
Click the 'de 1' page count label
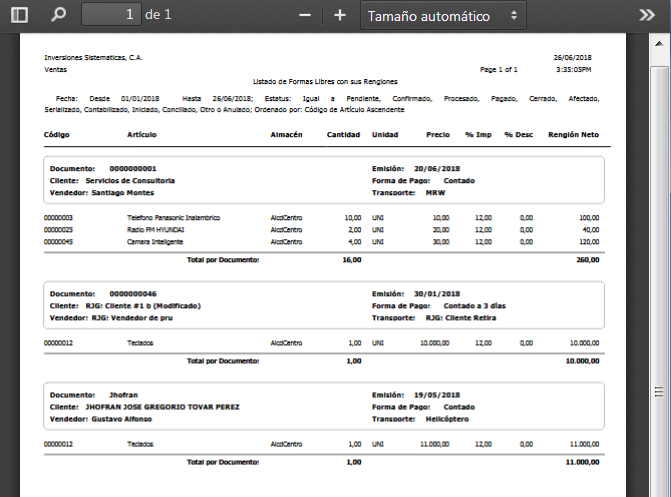click(x=158, y=15)
